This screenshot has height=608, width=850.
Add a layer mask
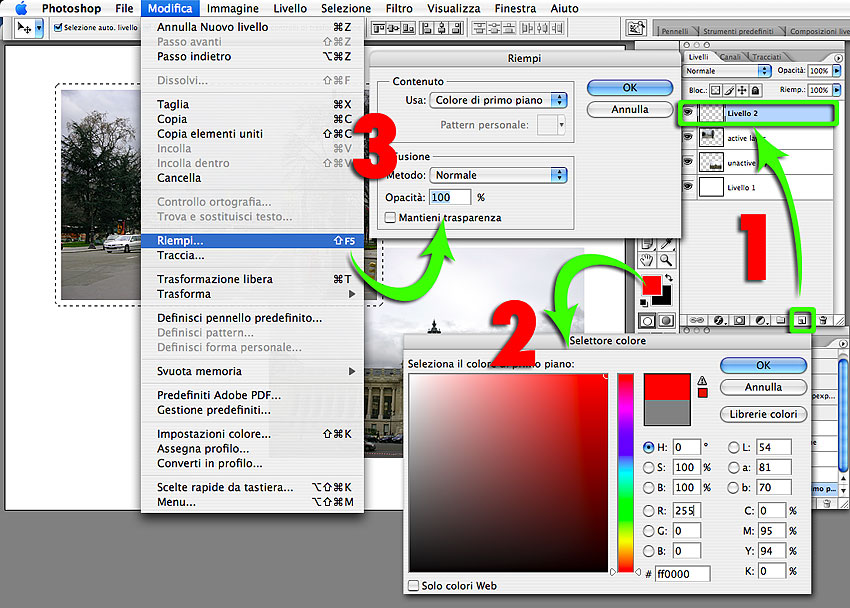click(x=739, y=320)
